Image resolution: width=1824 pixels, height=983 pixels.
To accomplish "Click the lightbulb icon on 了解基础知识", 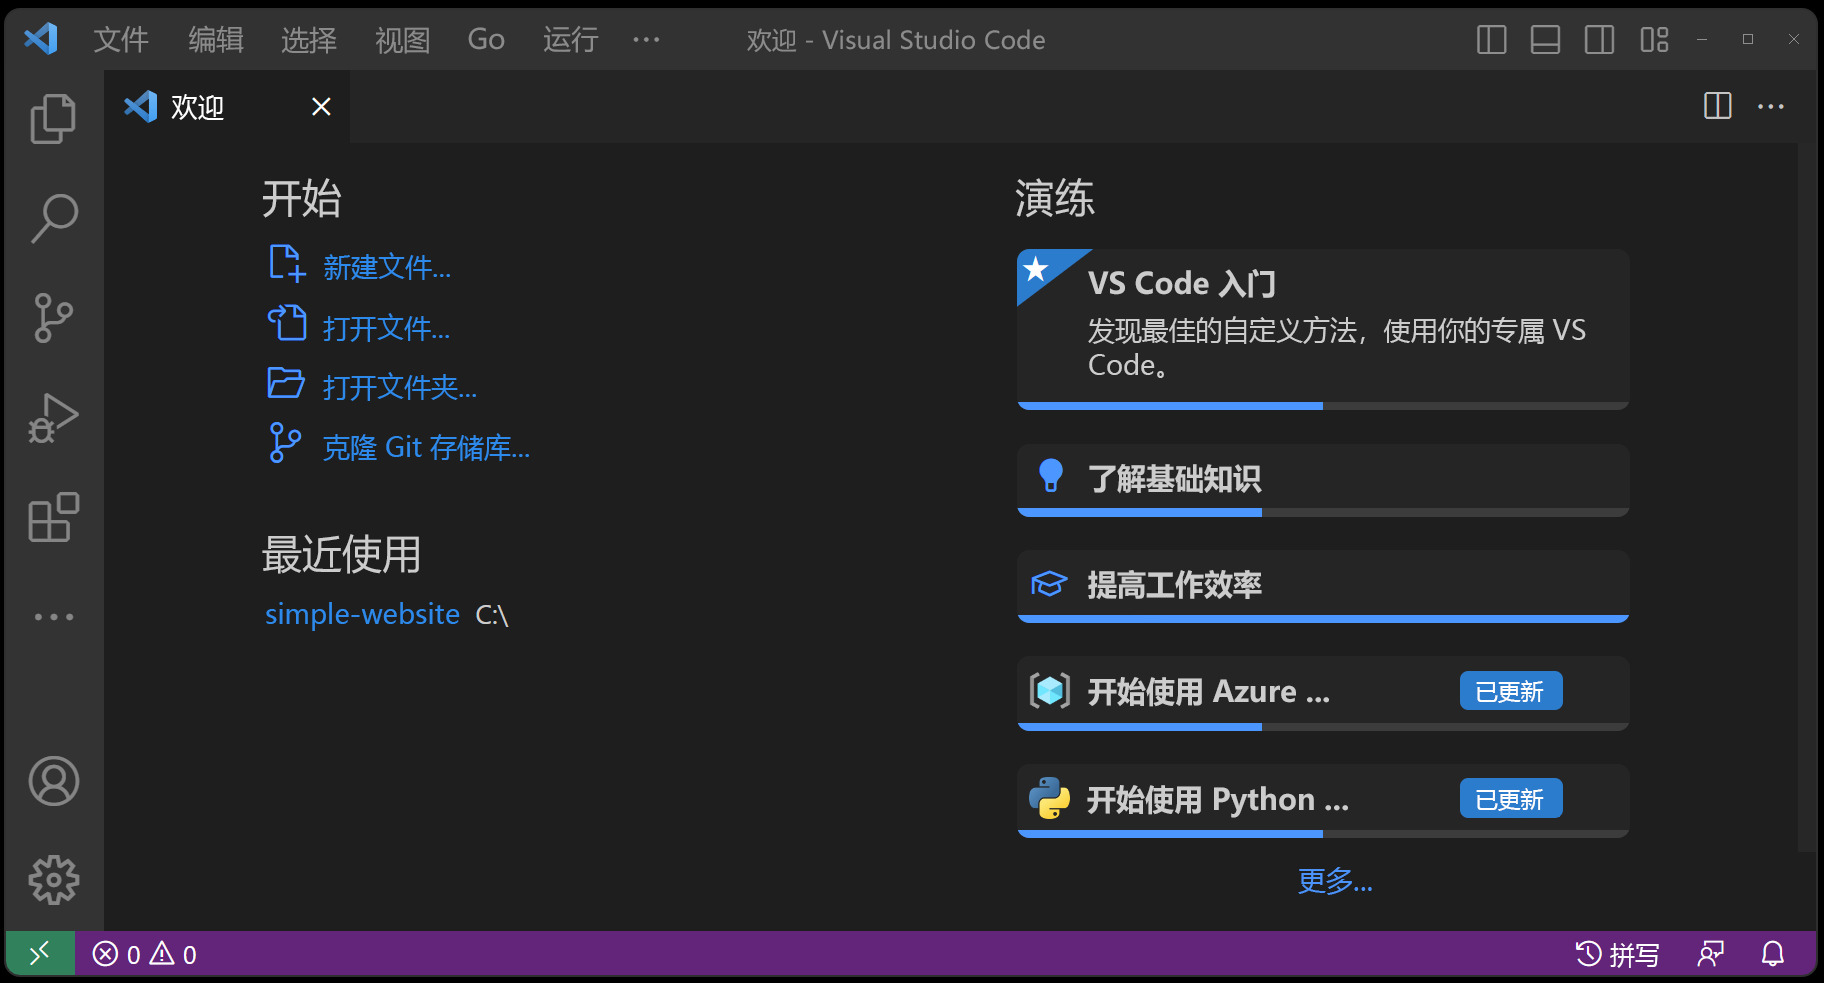I will point(1050,476).
